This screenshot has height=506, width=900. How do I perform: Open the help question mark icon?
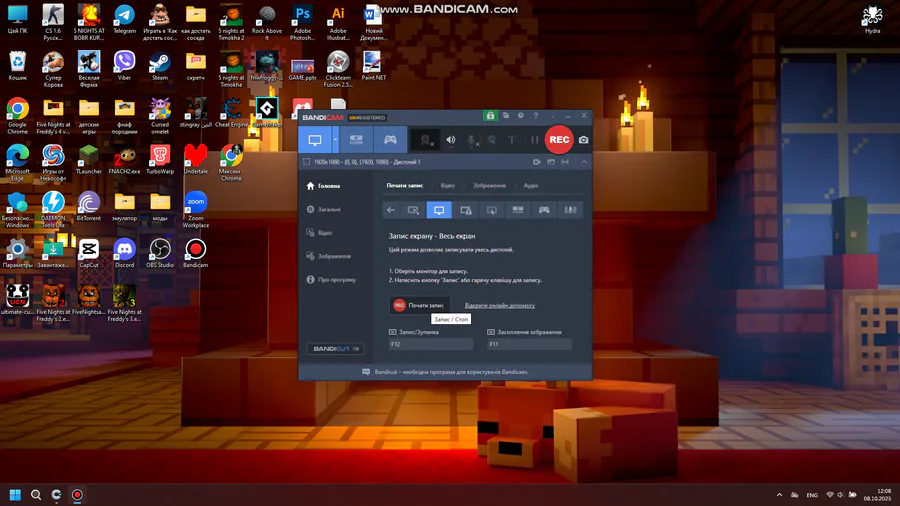536,116
